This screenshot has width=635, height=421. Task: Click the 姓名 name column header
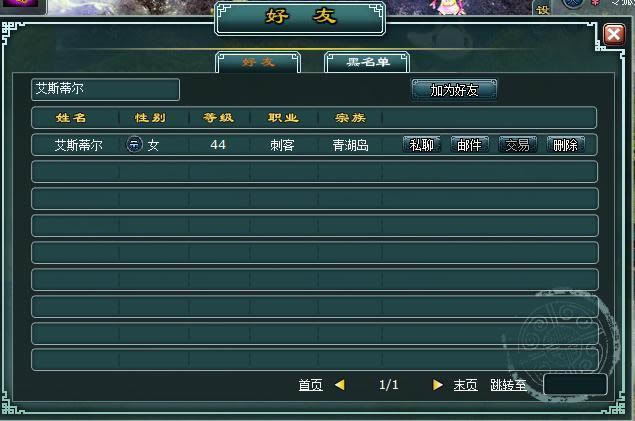[71, 118]
